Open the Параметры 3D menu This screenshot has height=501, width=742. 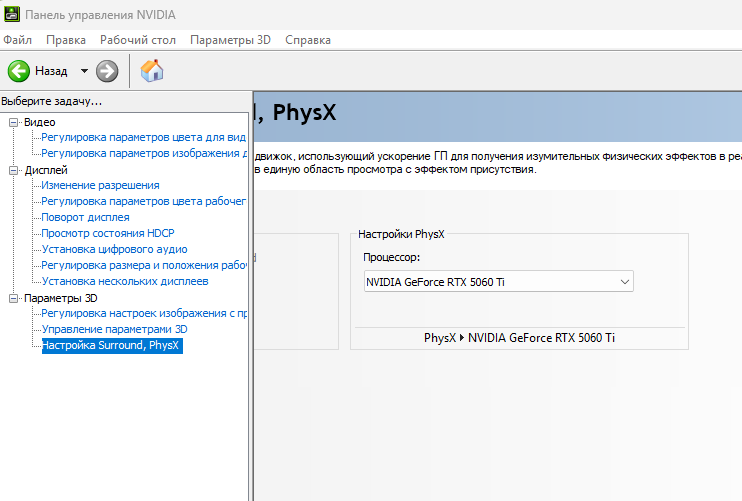click(230, 40)
